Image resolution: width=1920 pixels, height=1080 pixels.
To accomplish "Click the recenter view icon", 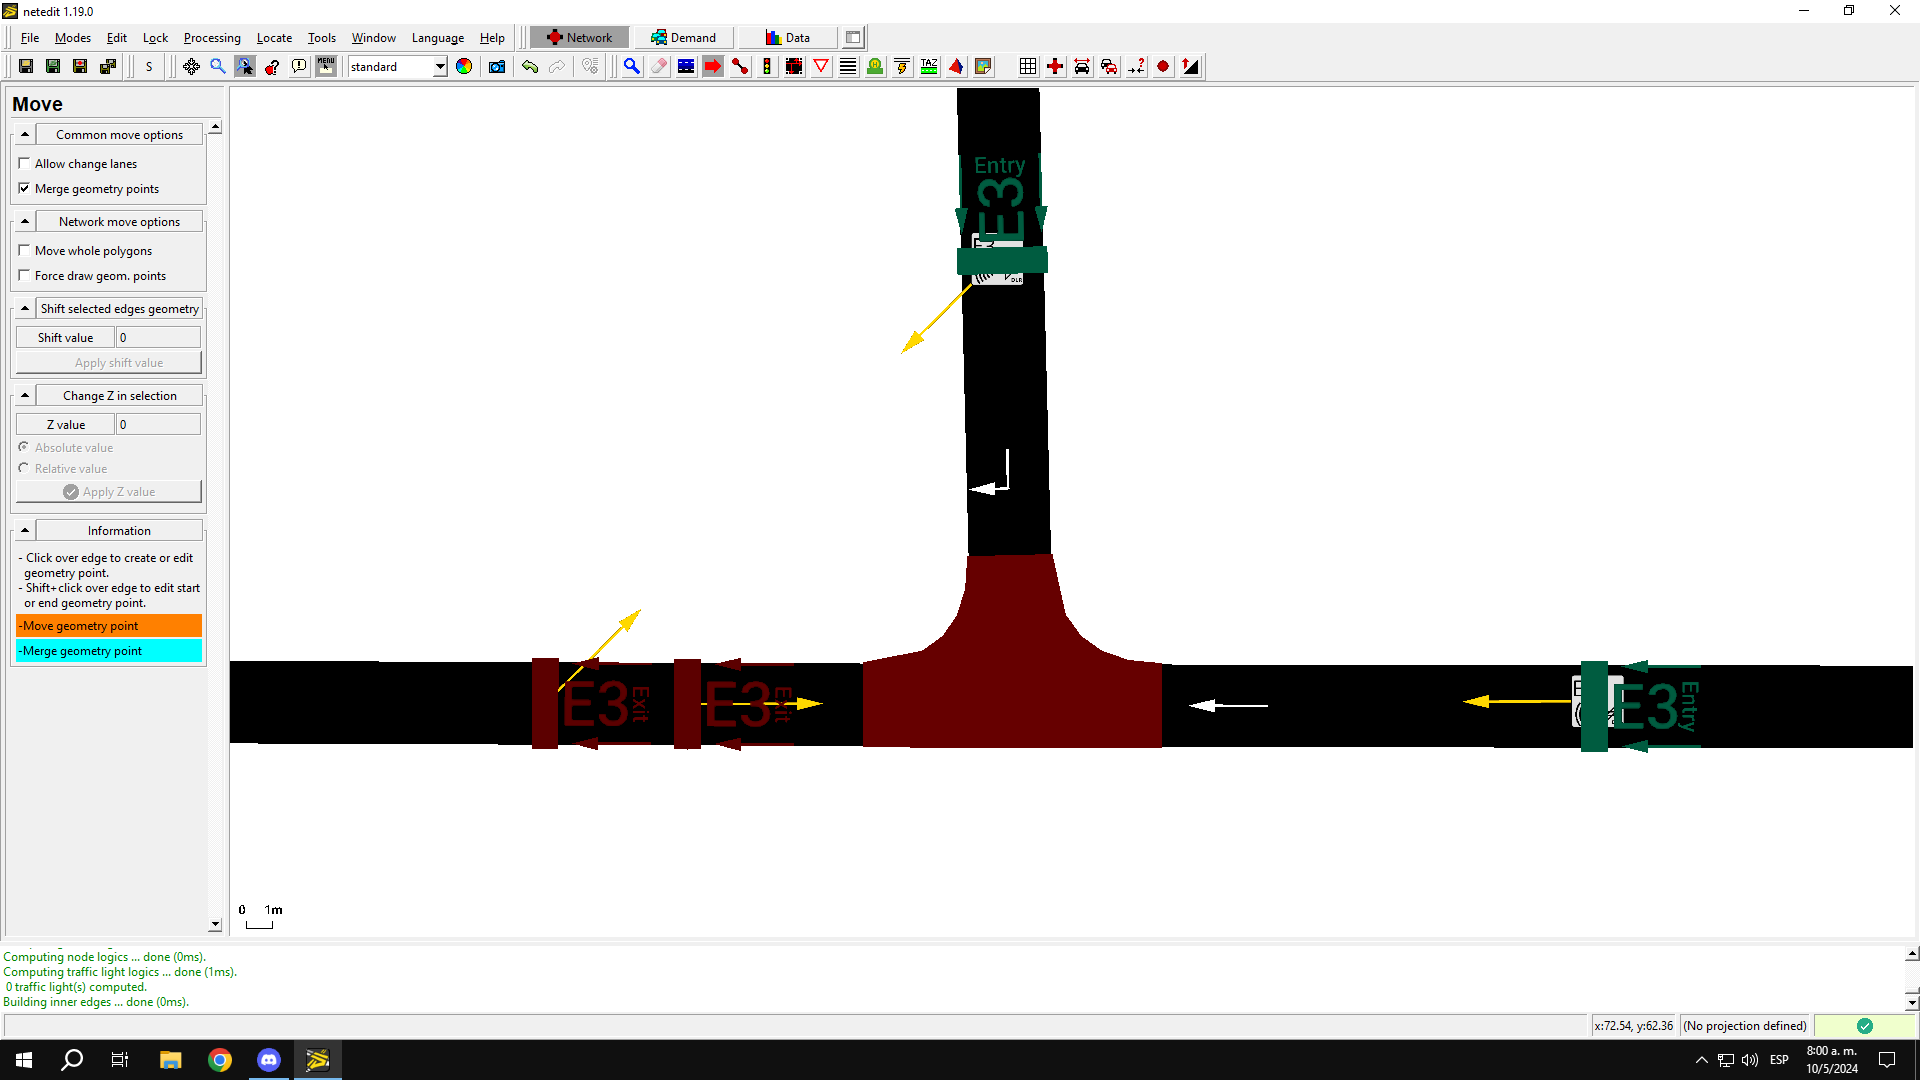I will (x=191, y=66).
